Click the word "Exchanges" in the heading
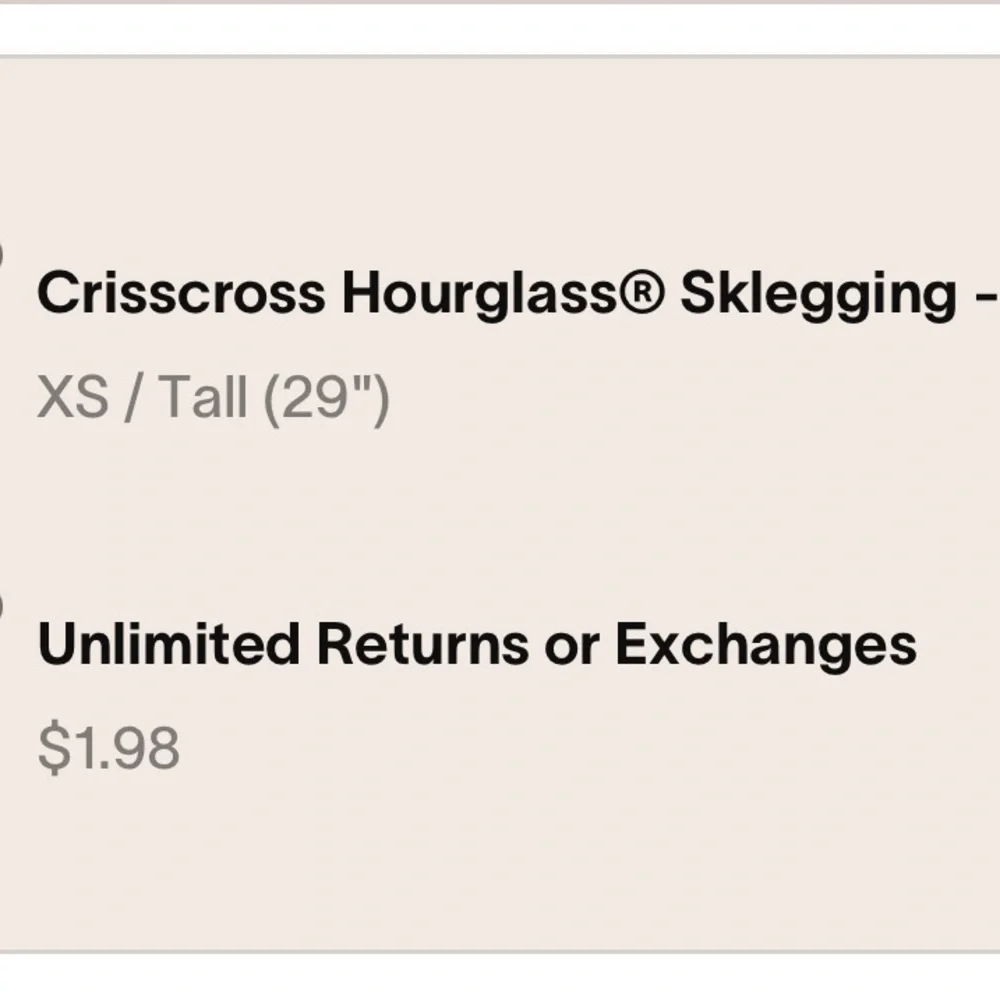1000x1000 pixels. pos(765,645)
